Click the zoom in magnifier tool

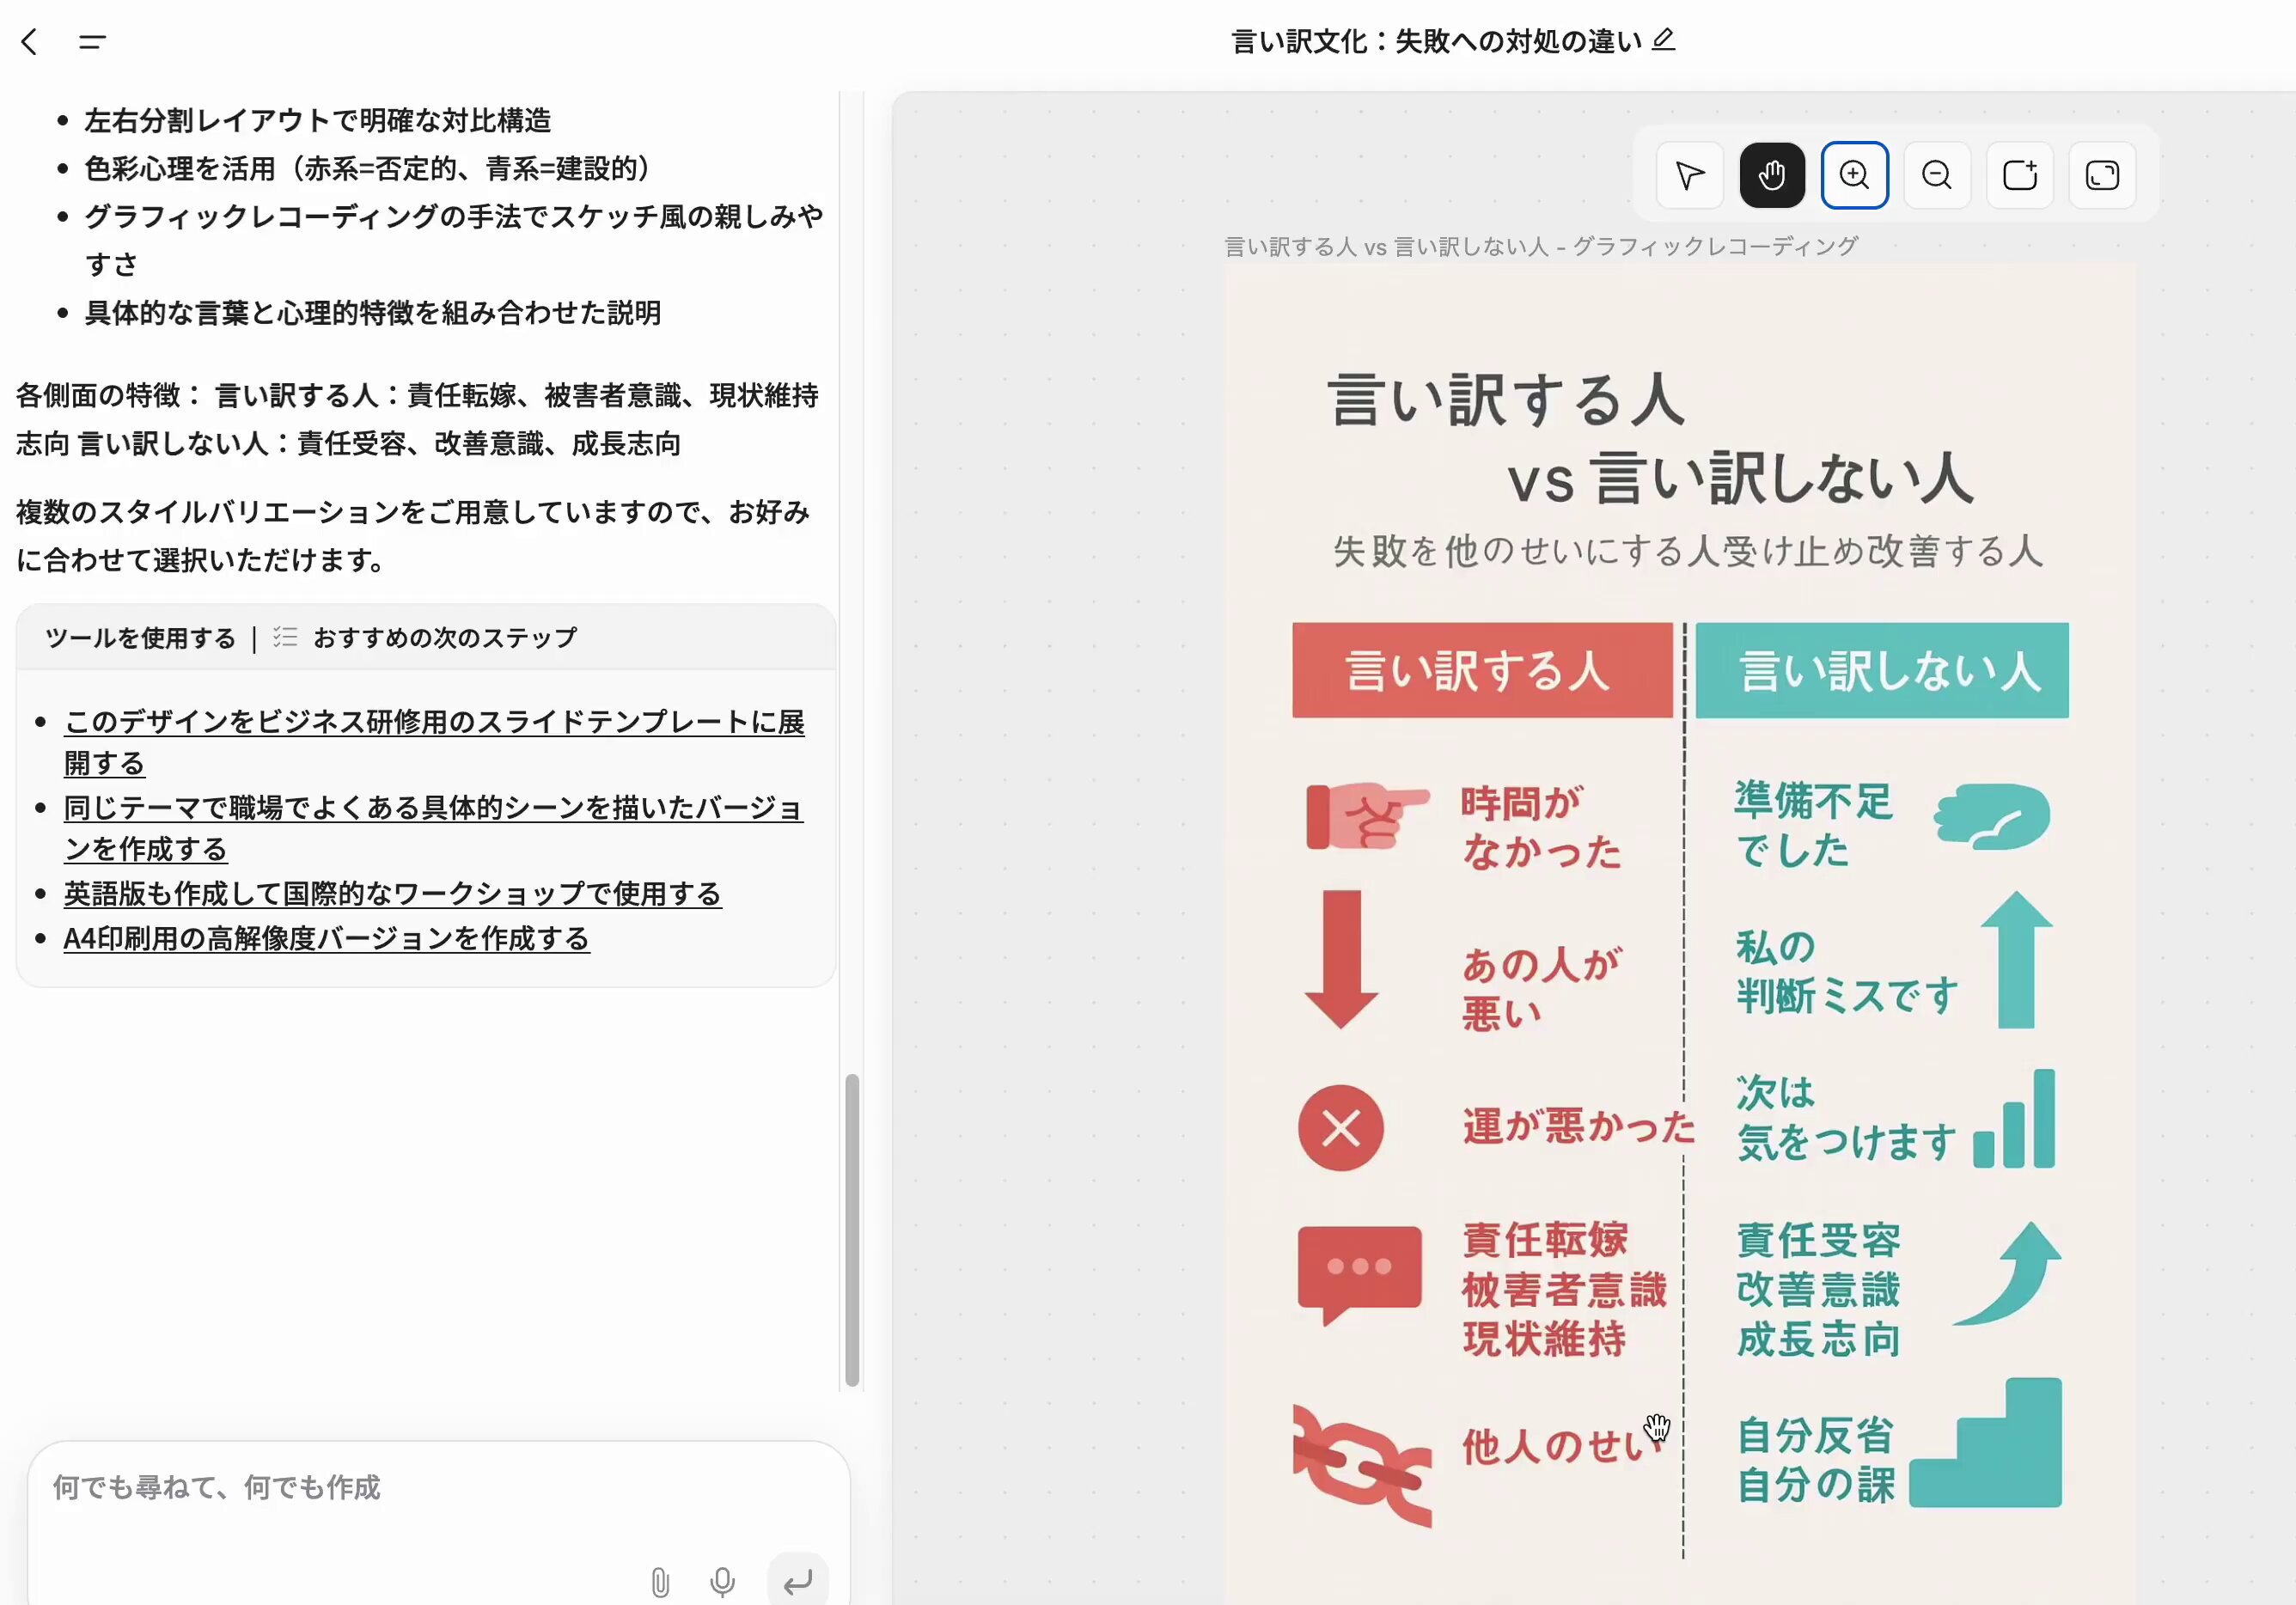coord(1854,176)
